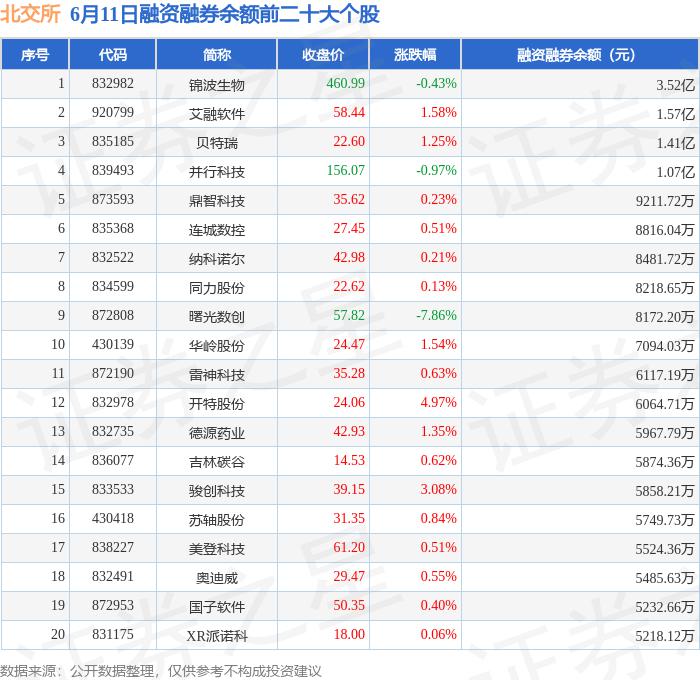Select stock name 同力股份
This screenshot has height=680, width=700.
tap(217, 288)
